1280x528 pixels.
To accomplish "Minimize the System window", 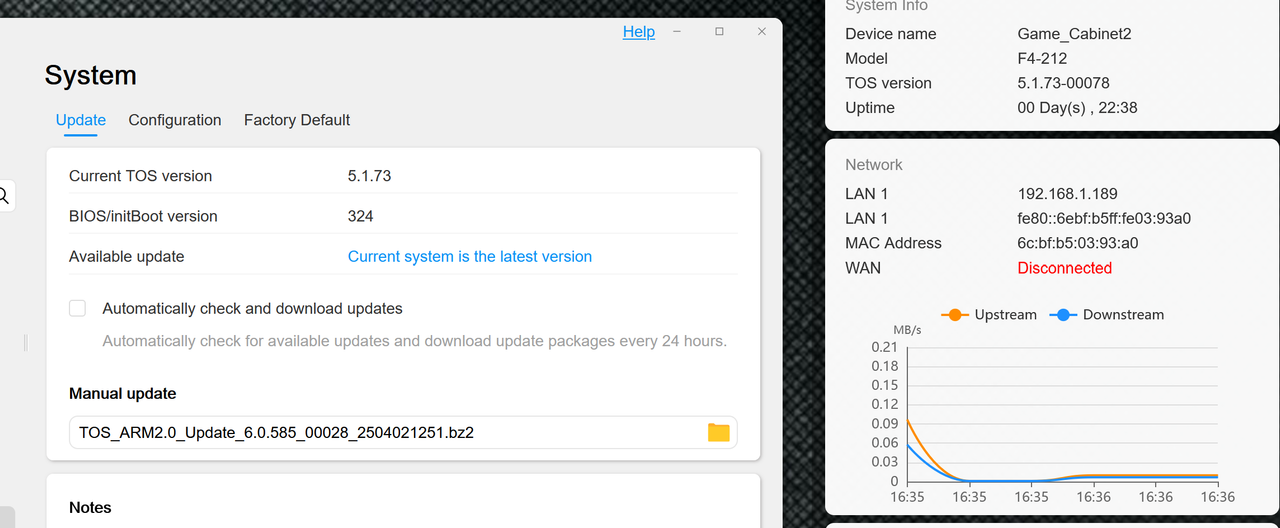I will [x=677, y=32].
